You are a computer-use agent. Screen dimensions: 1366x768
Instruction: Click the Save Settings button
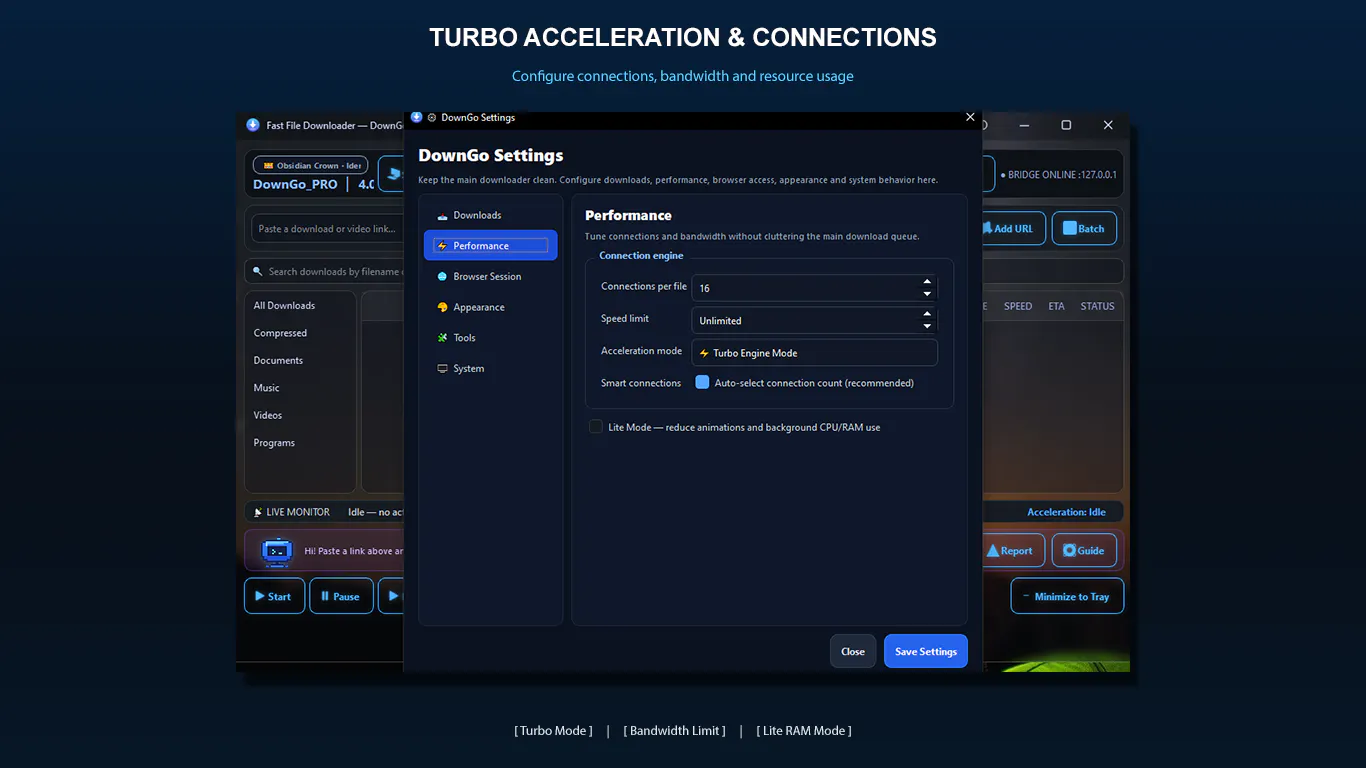pos(926,651)
